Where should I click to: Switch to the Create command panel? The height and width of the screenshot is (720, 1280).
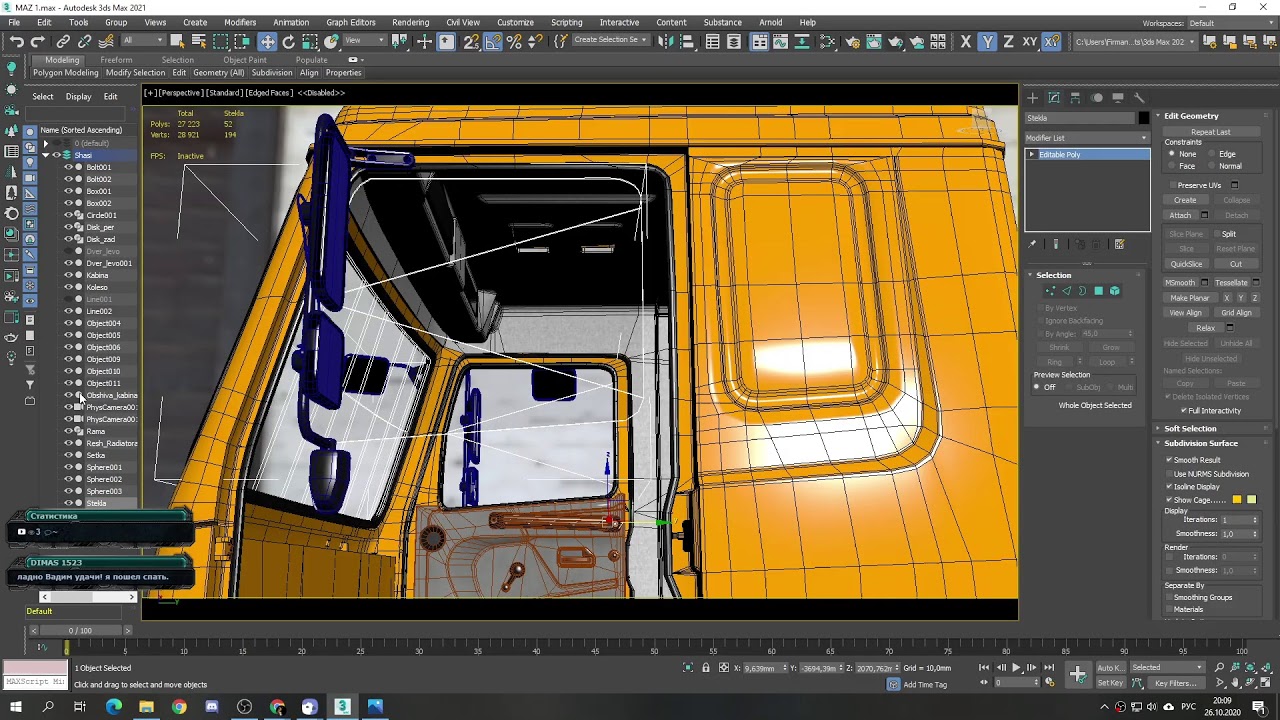pos(1033,97)
